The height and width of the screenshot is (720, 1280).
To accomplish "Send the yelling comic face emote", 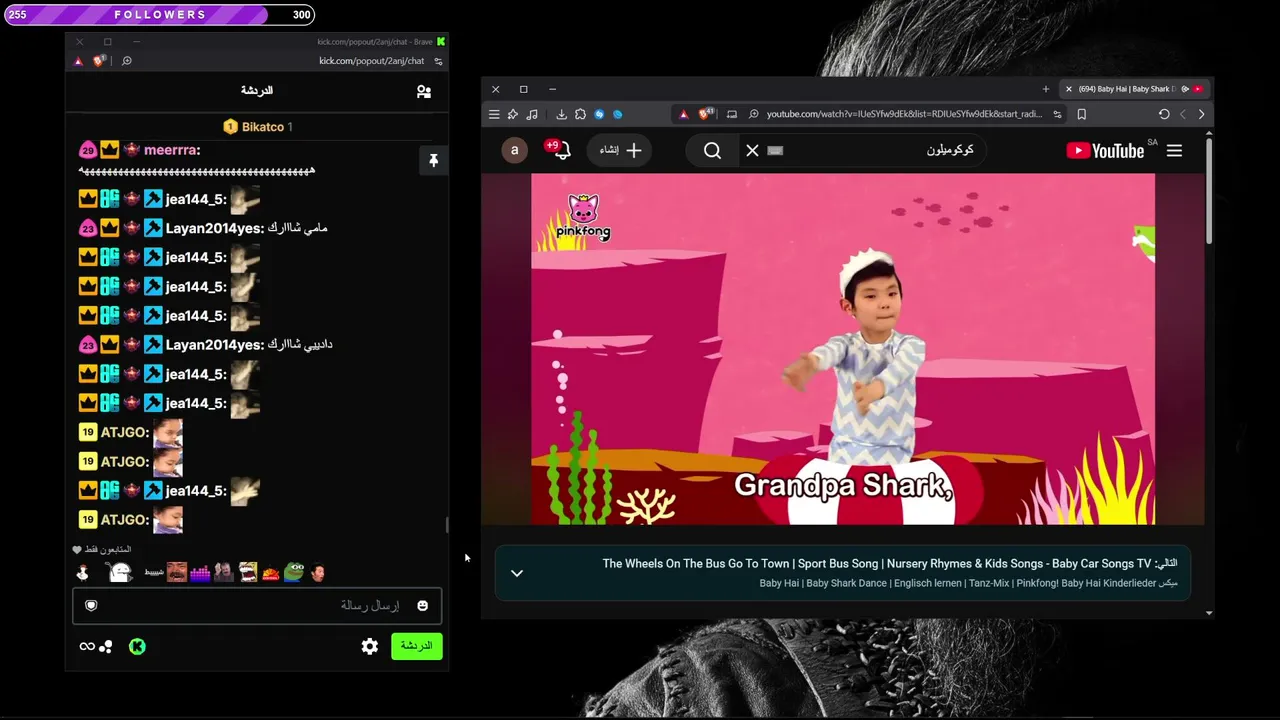I will [x=247, y=572].
